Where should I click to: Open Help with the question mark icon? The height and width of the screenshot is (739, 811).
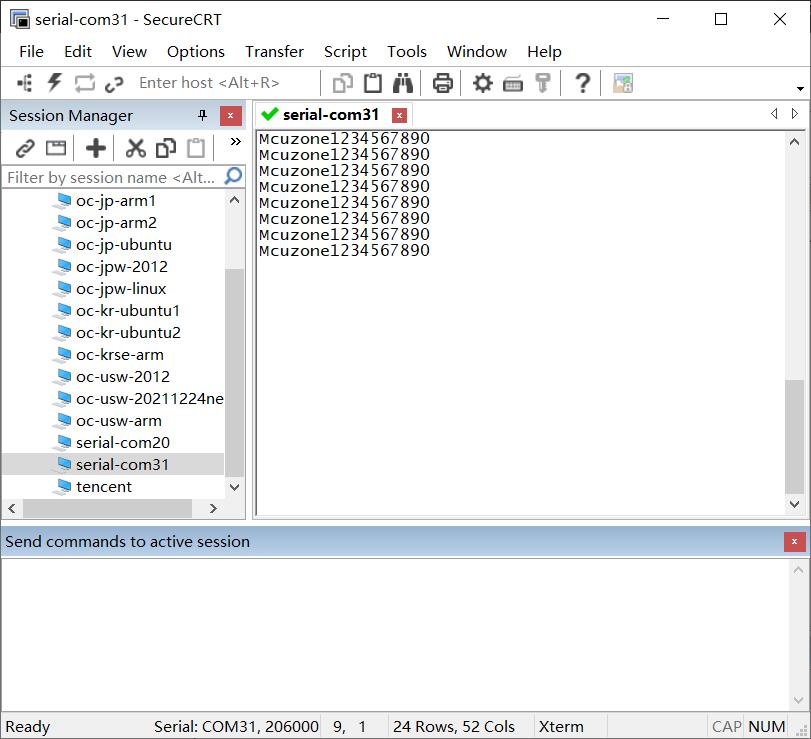click(x=582, y=83)
